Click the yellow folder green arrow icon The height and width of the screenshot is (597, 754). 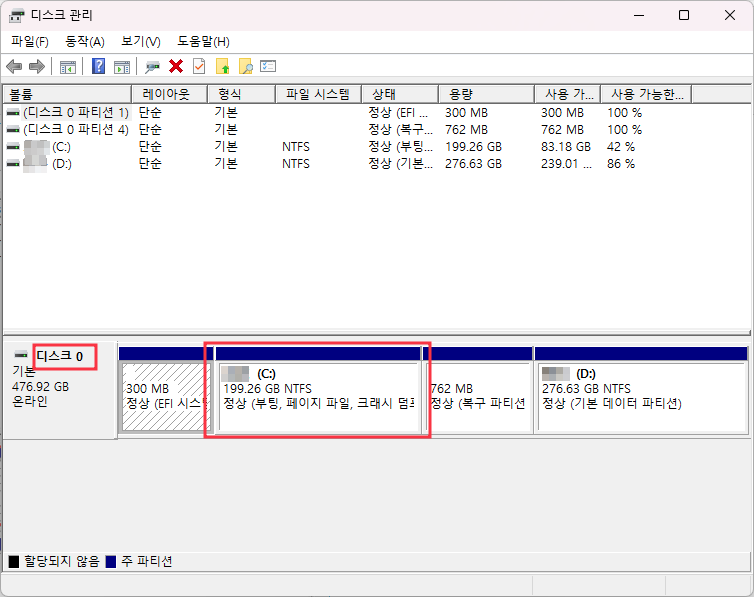point(223,66)
